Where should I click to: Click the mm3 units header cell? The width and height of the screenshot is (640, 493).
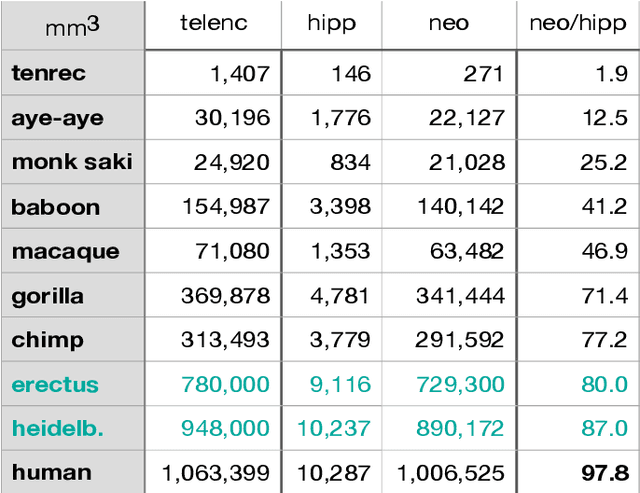pyautogui.click(x=72, y=26)
